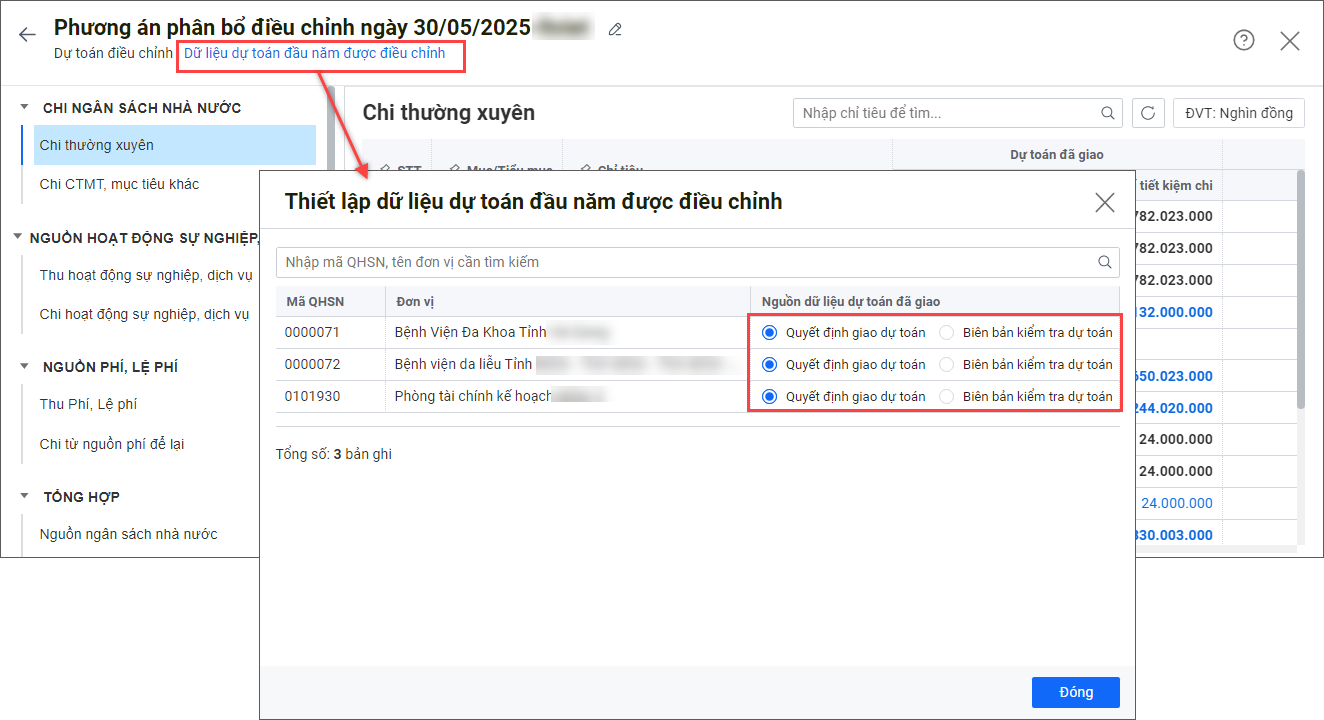Click the table's vertical scrollbar
This screenshot has height=720, width=1324.
tap(1300, 290)
